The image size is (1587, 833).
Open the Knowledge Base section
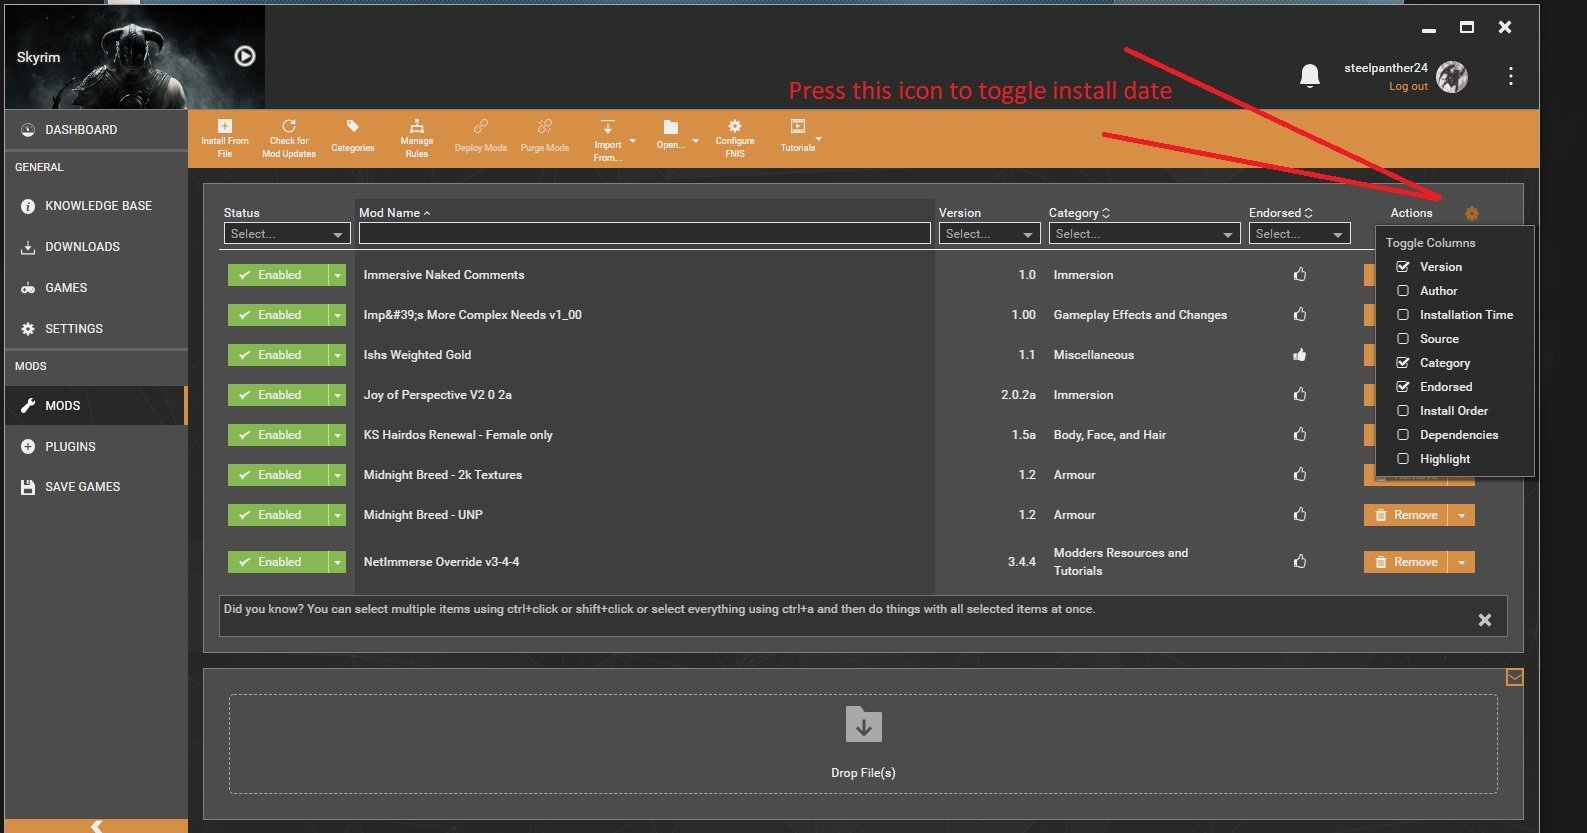96,206
